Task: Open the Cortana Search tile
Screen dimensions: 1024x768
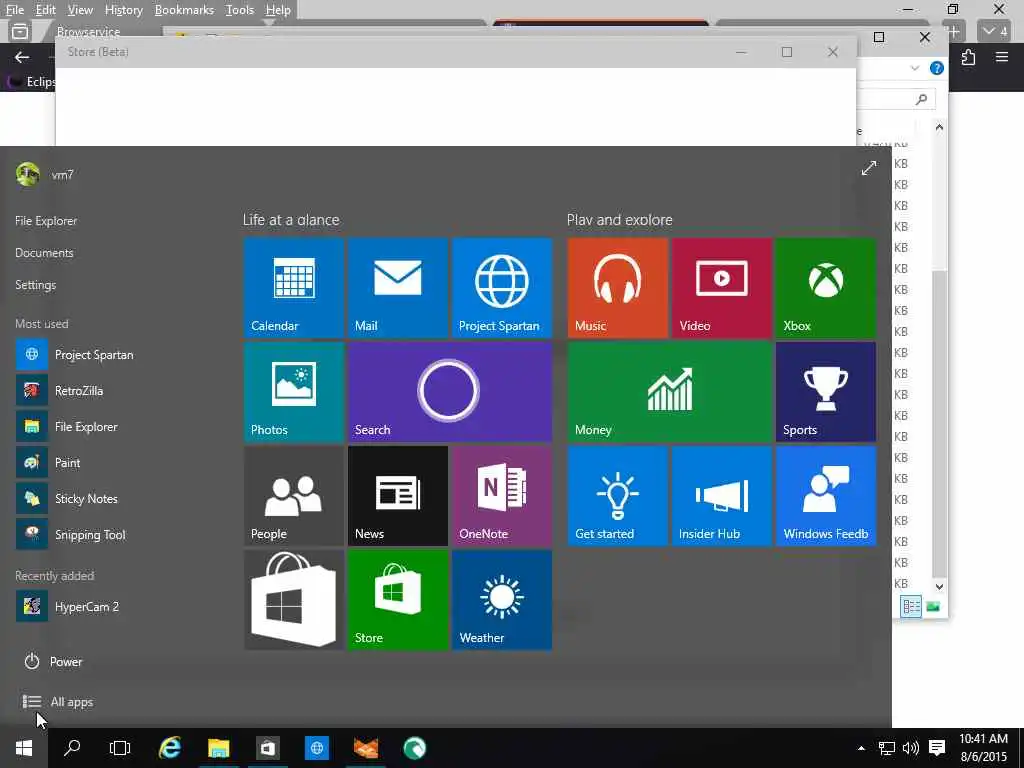Action: tap(450, 392)
